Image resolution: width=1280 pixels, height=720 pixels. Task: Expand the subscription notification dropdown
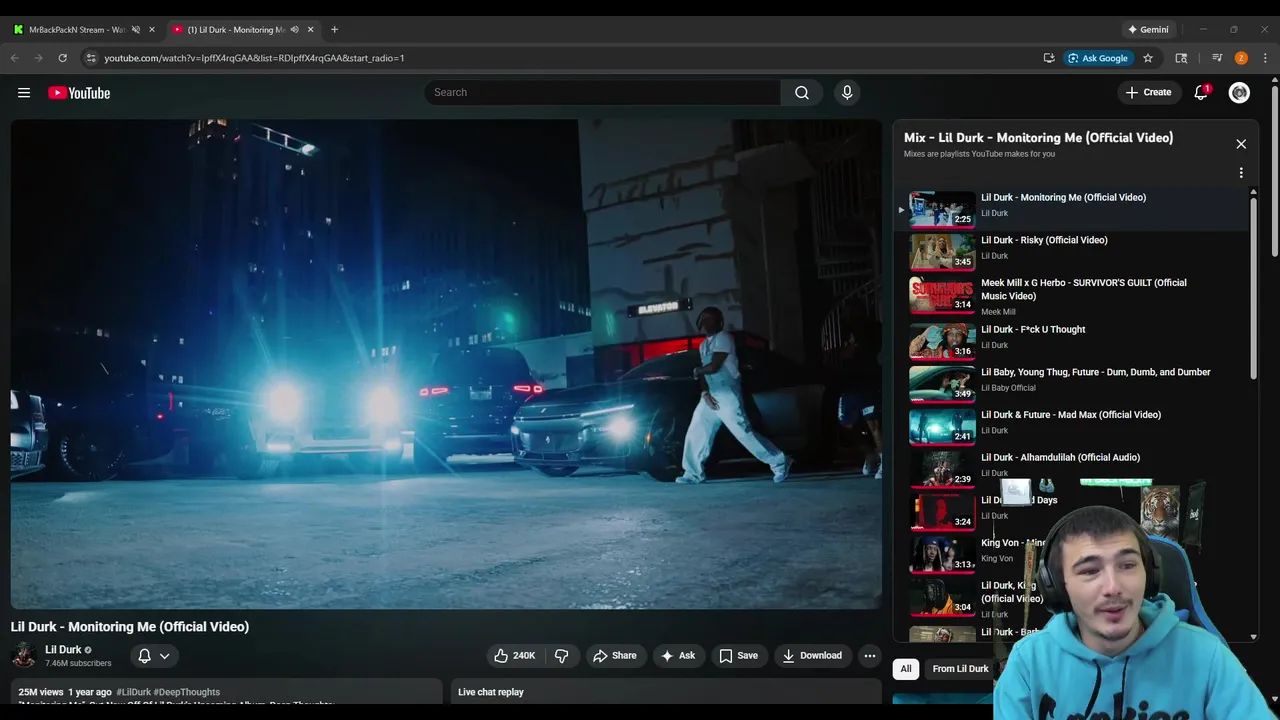point(154,656)
